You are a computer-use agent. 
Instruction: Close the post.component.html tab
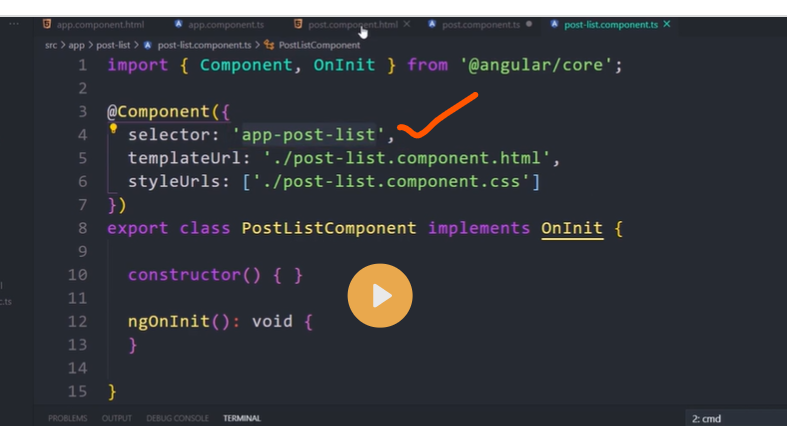coord(406,23)
